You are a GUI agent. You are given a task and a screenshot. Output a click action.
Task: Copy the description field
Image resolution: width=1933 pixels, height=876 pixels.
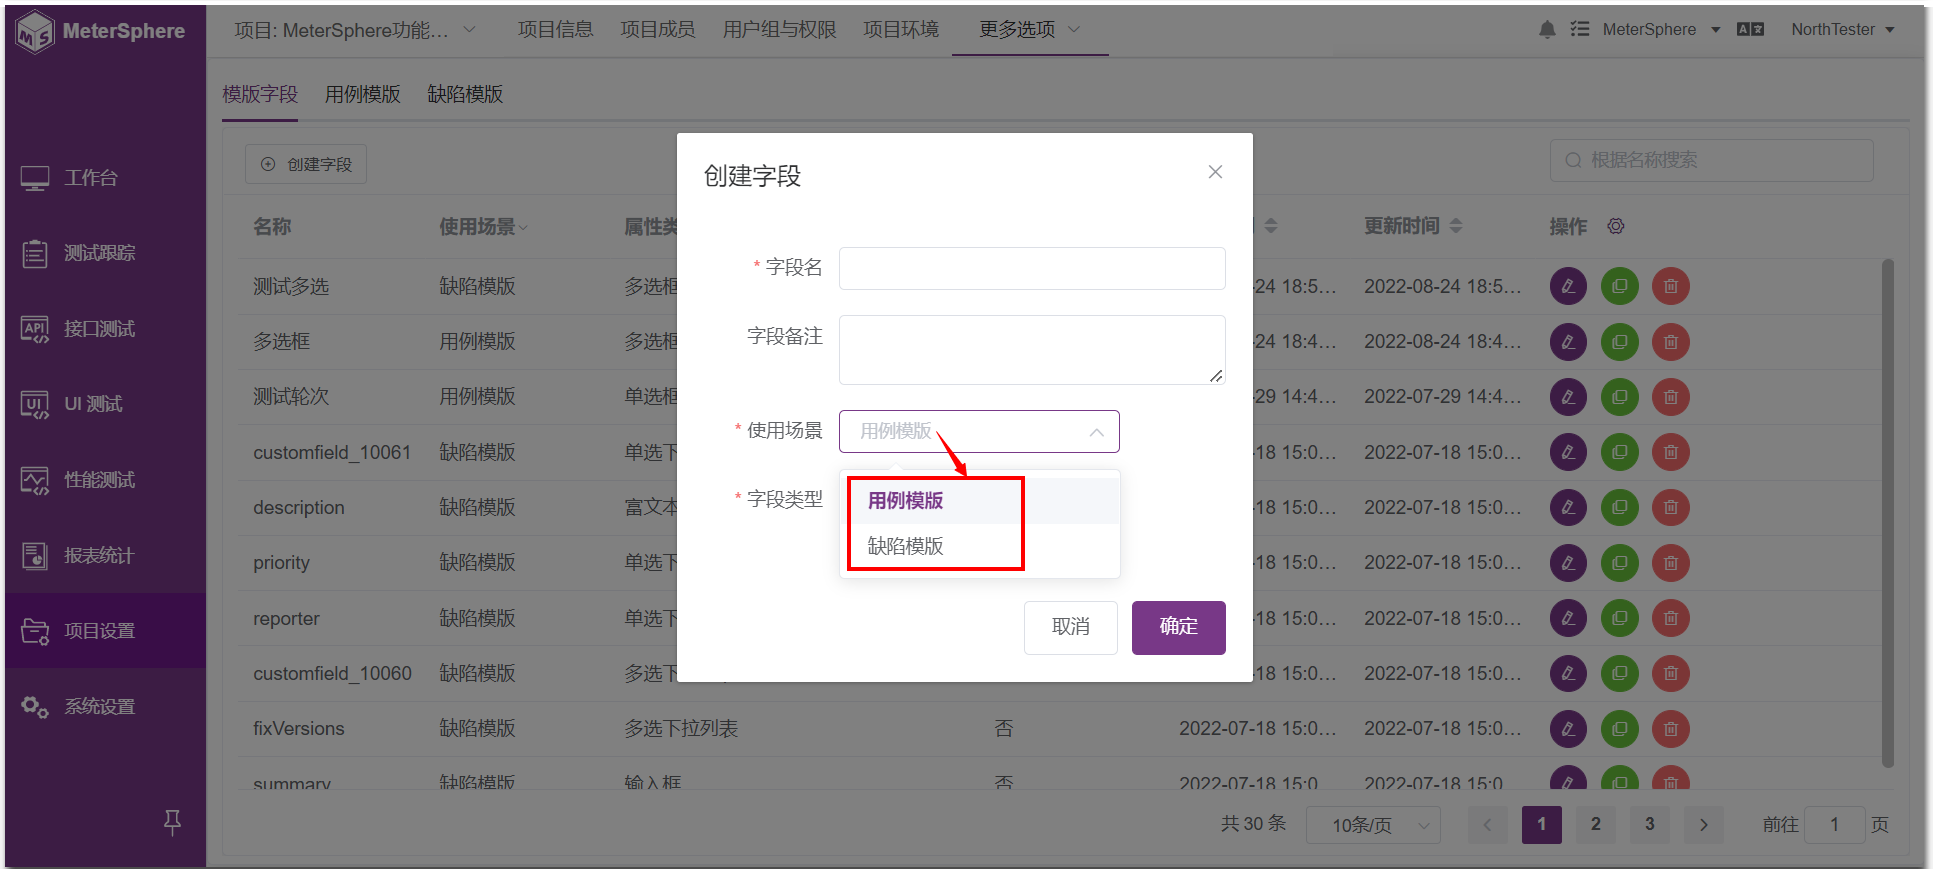pos(1619,507)
